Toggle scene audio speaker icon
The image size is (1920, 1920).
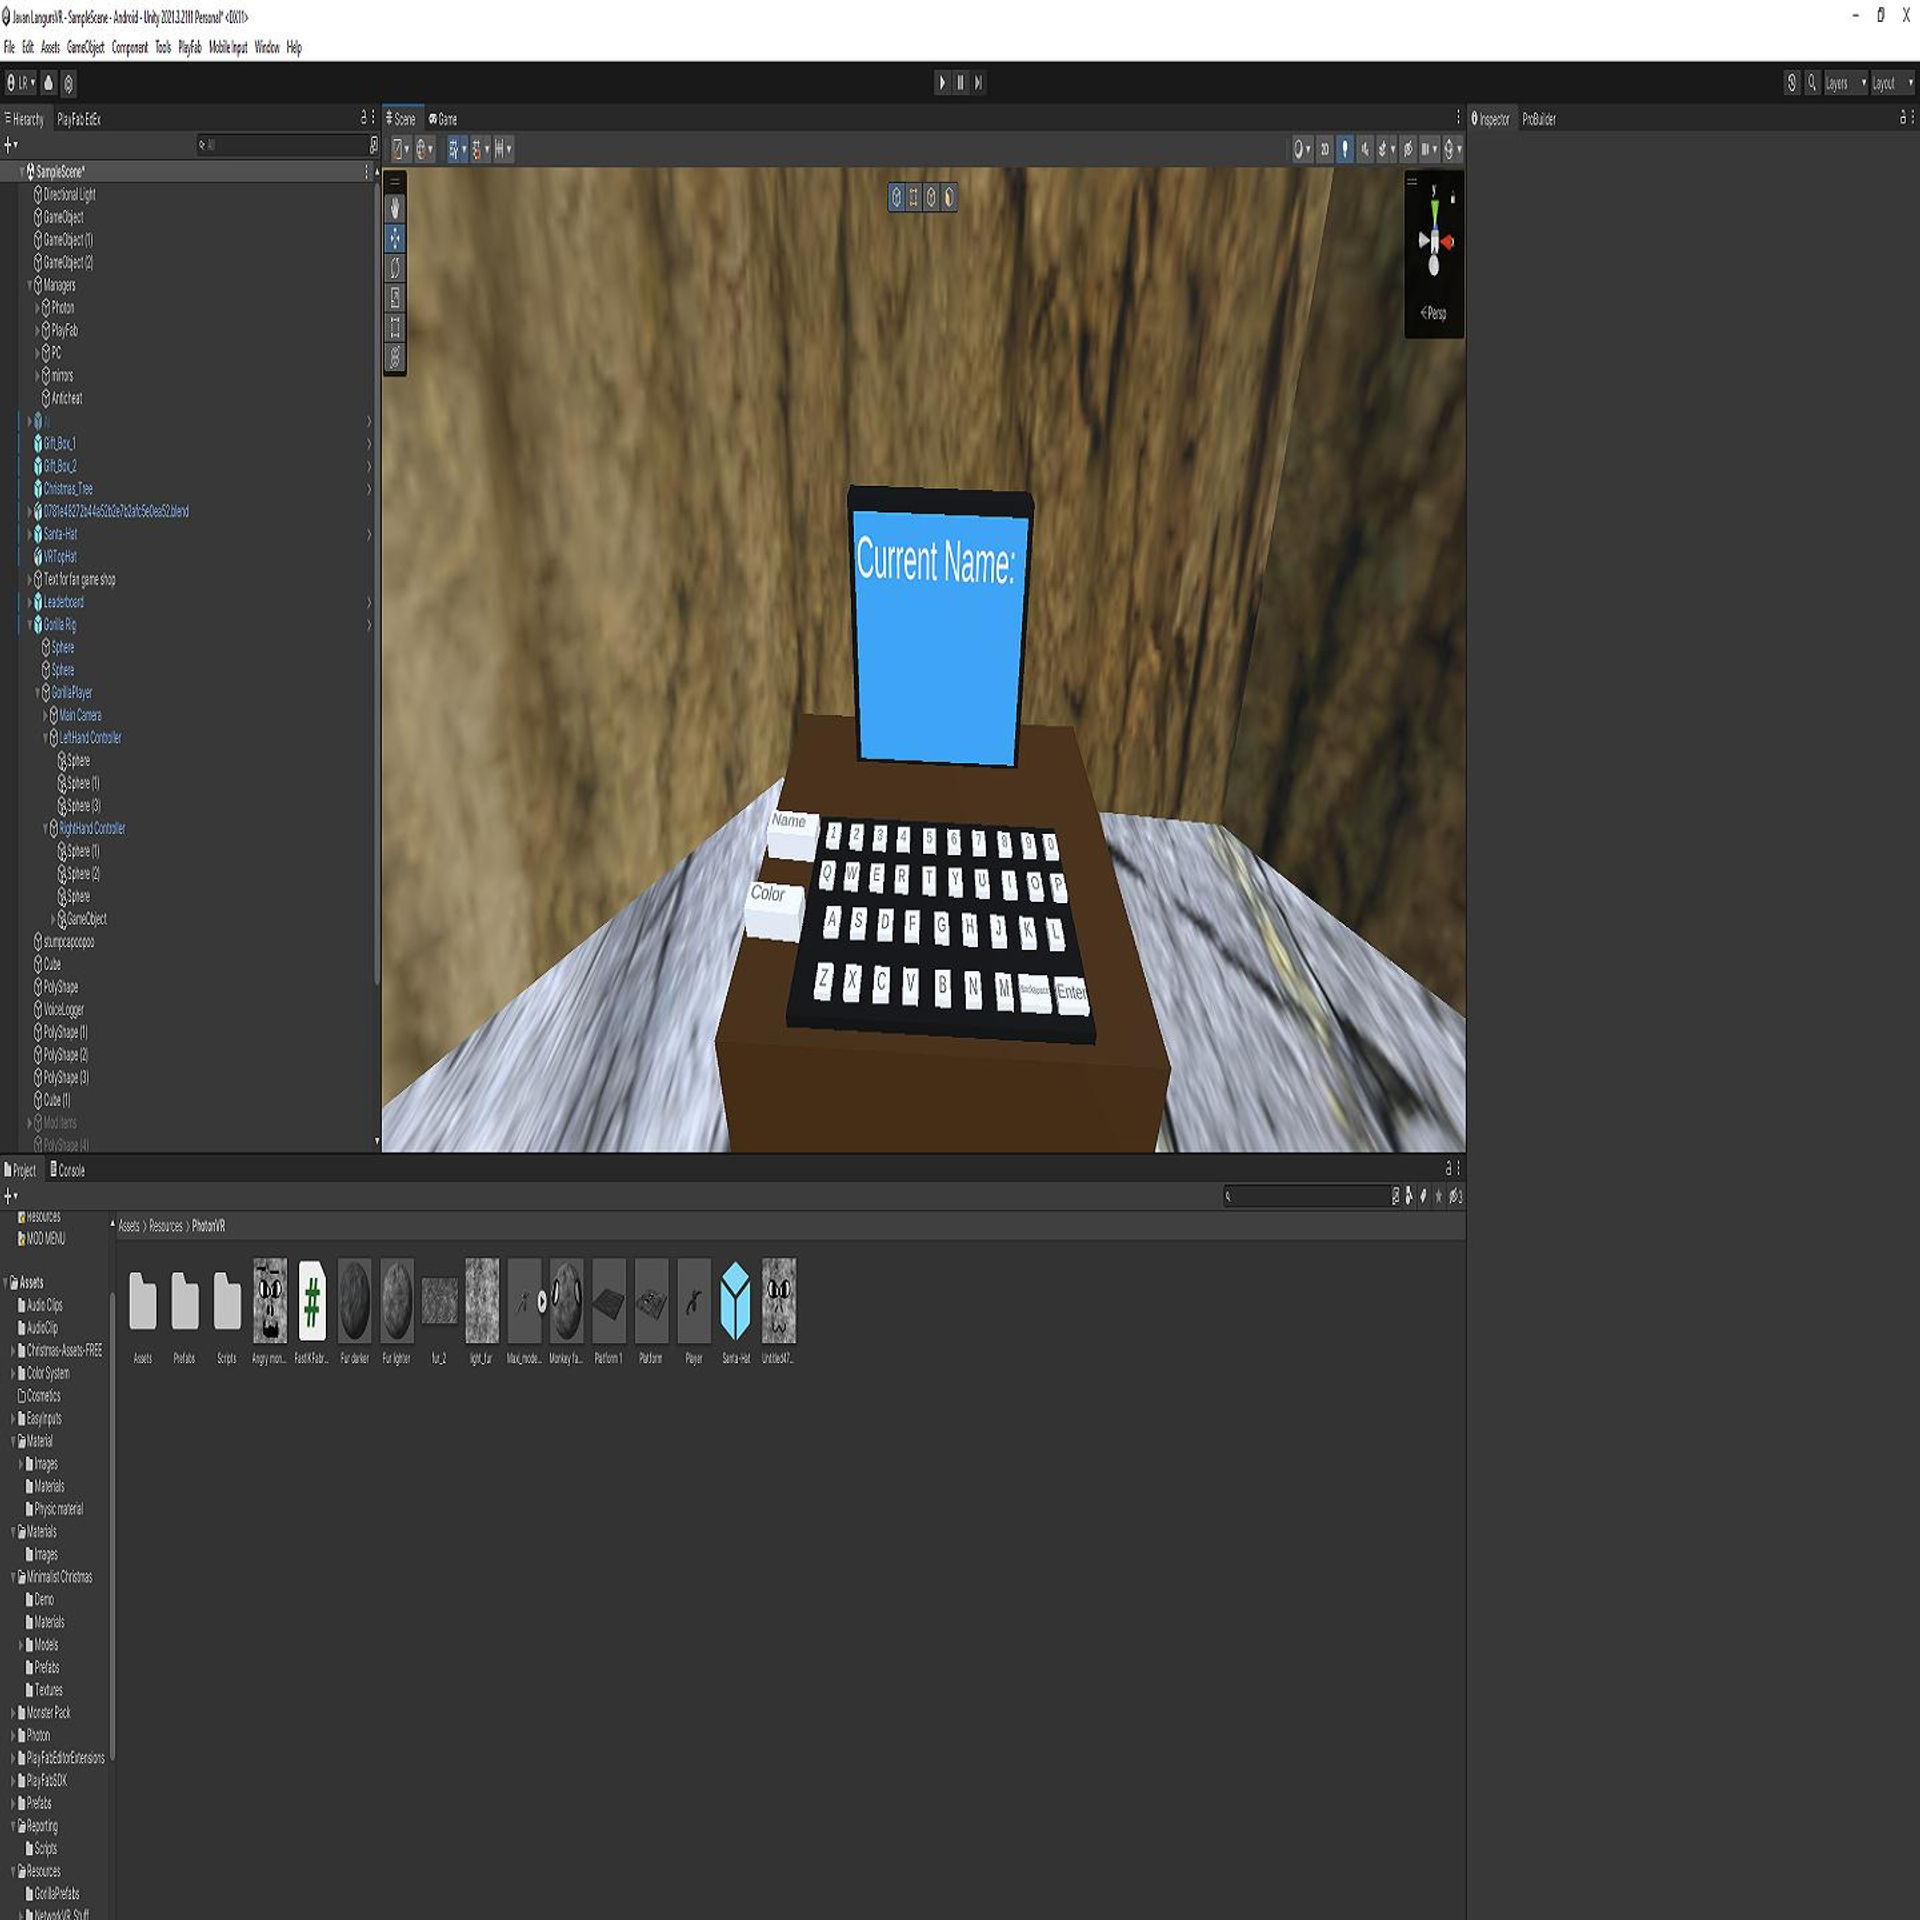1365,149
